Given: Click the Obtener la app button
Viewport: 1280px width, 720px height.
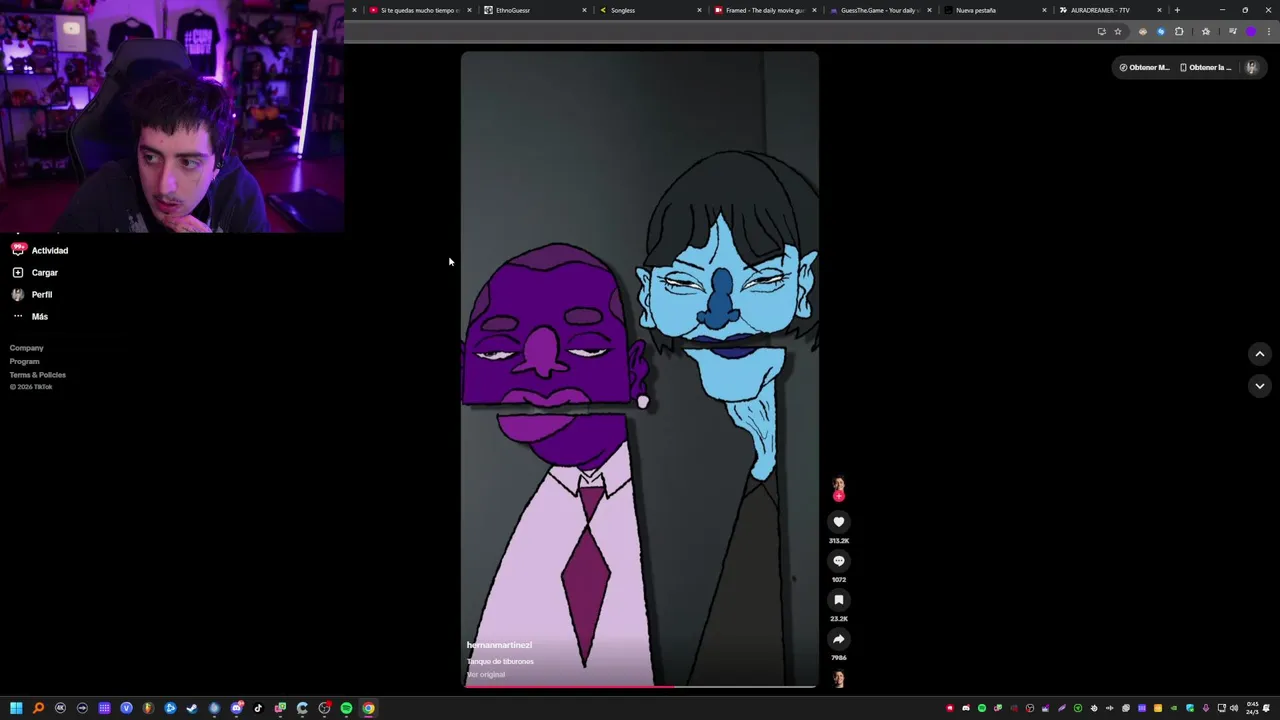Looking at the screenshot, I should 1205,67.
